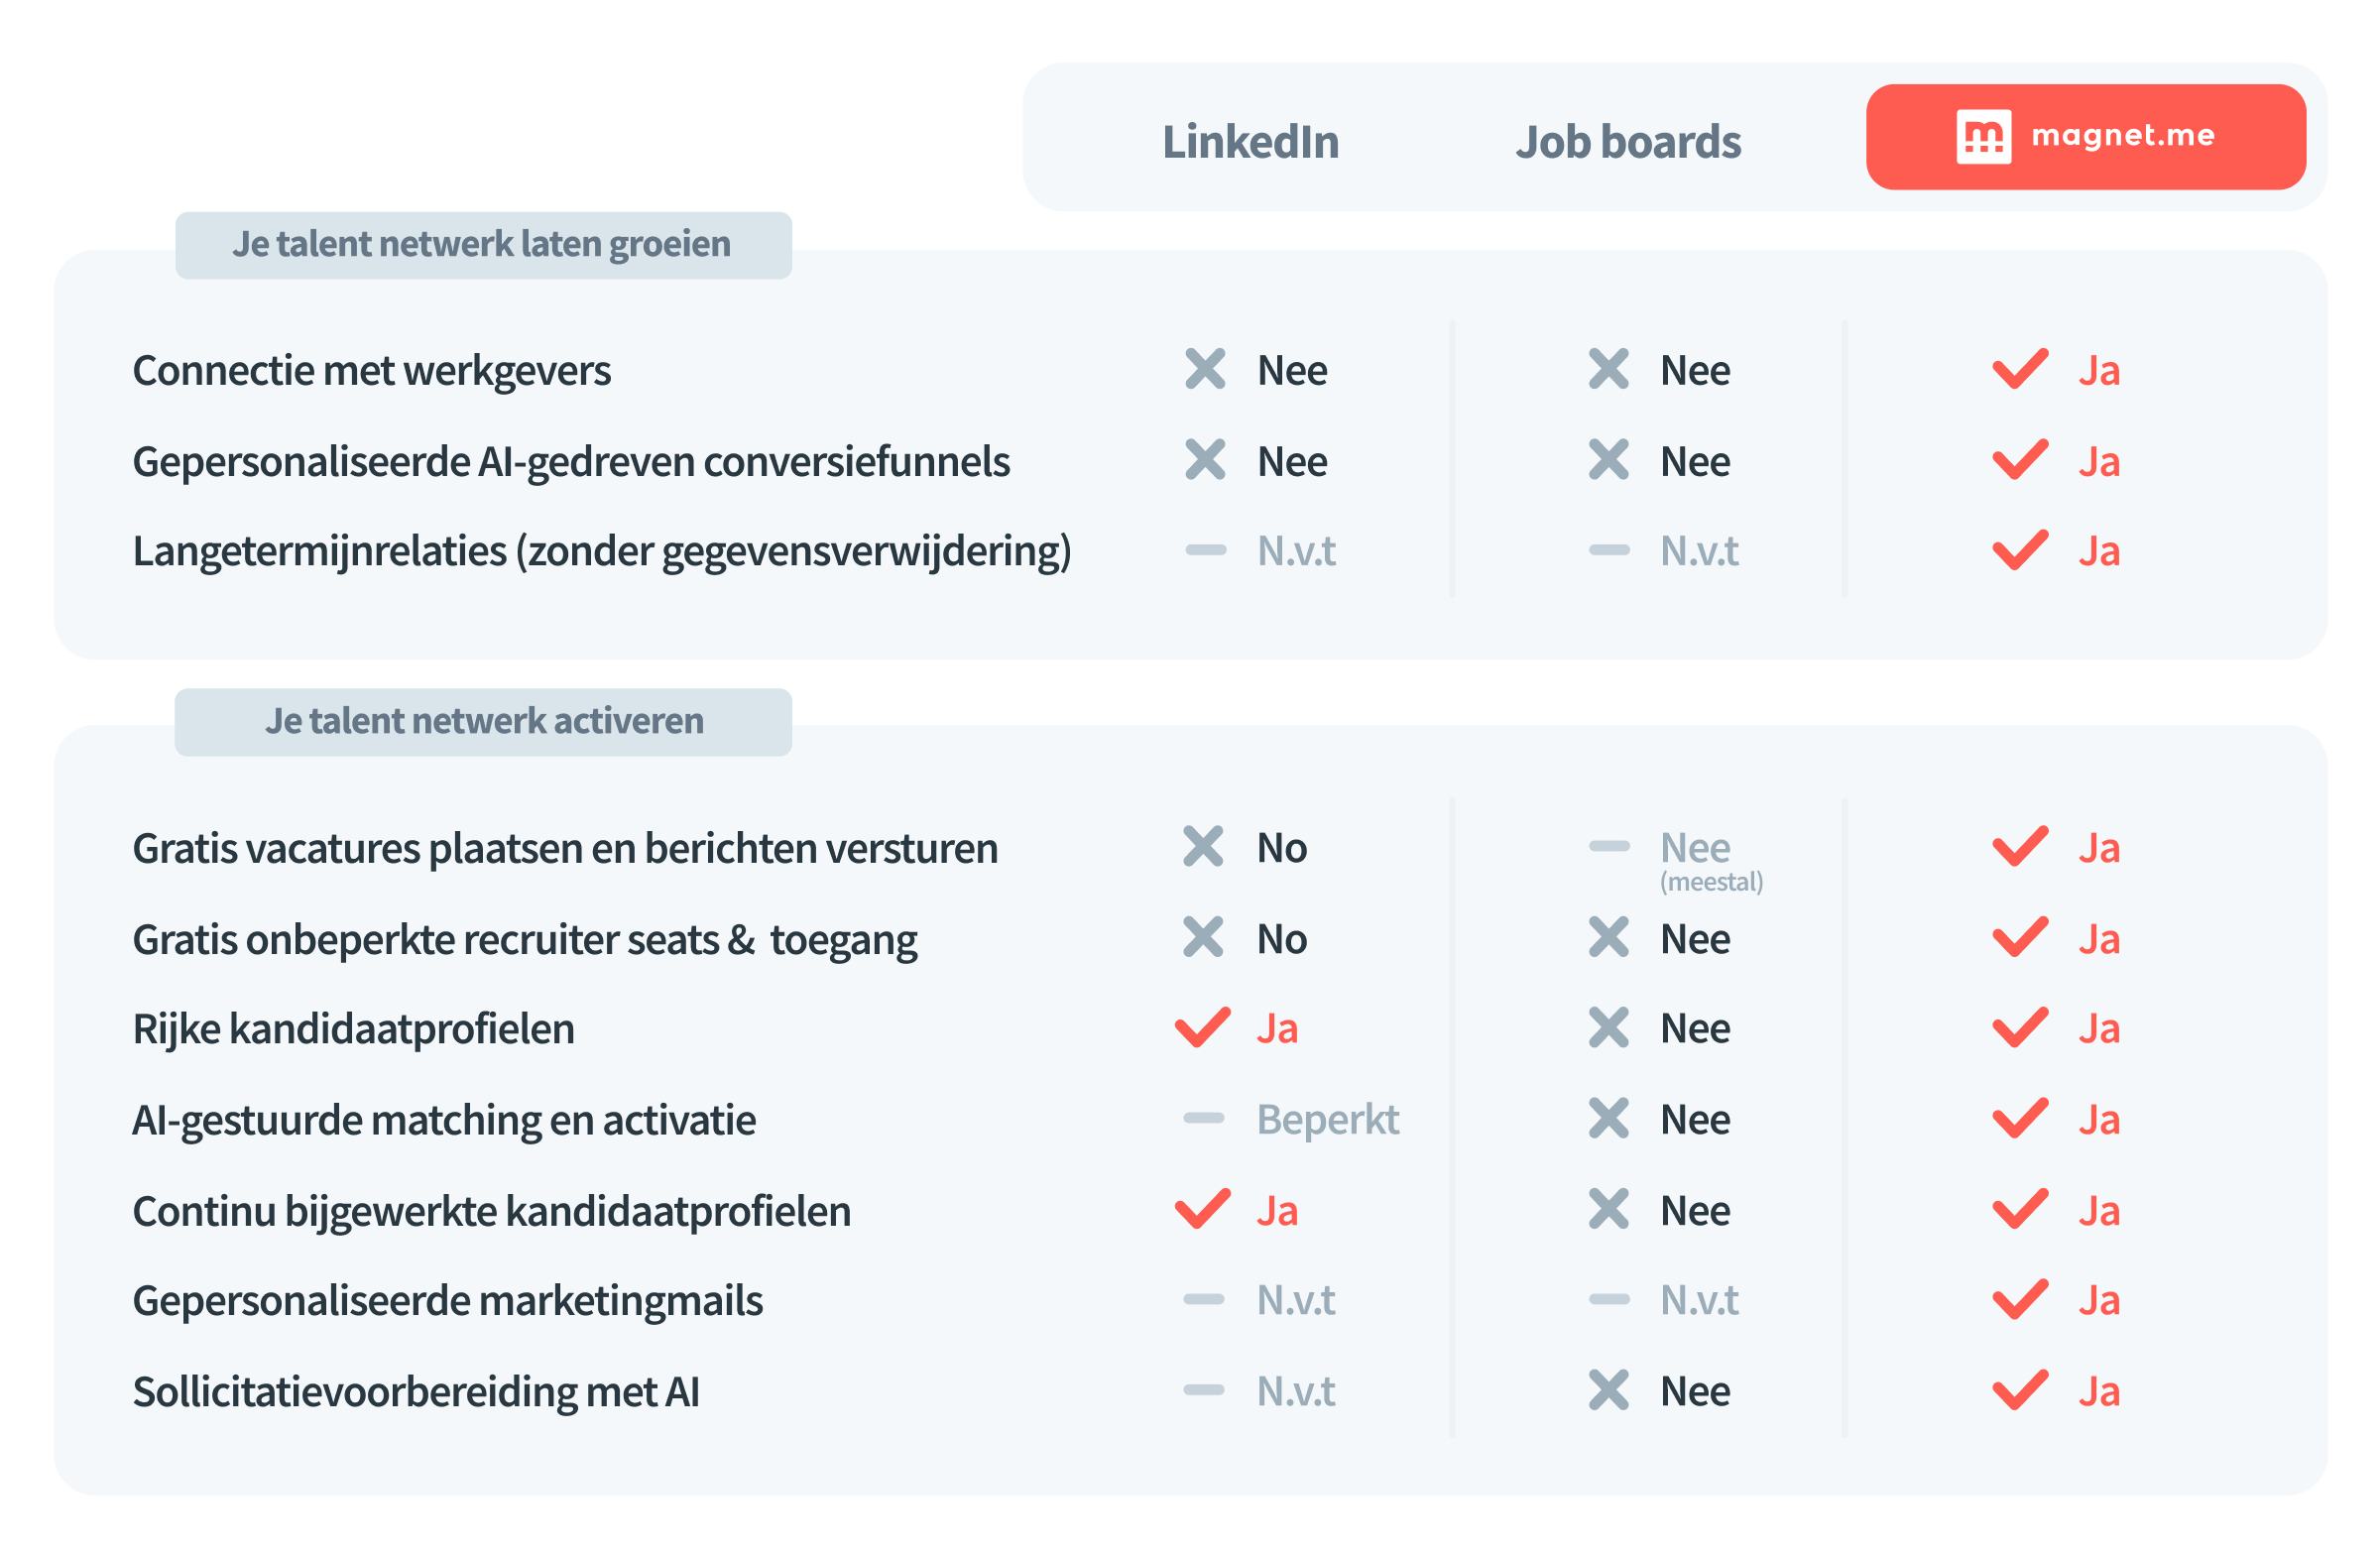Click LinkedIn's cross icon for Connectie met werkgevers
The width and height of the screenshot is (2380, 1558).
(x=1205, y=369)
